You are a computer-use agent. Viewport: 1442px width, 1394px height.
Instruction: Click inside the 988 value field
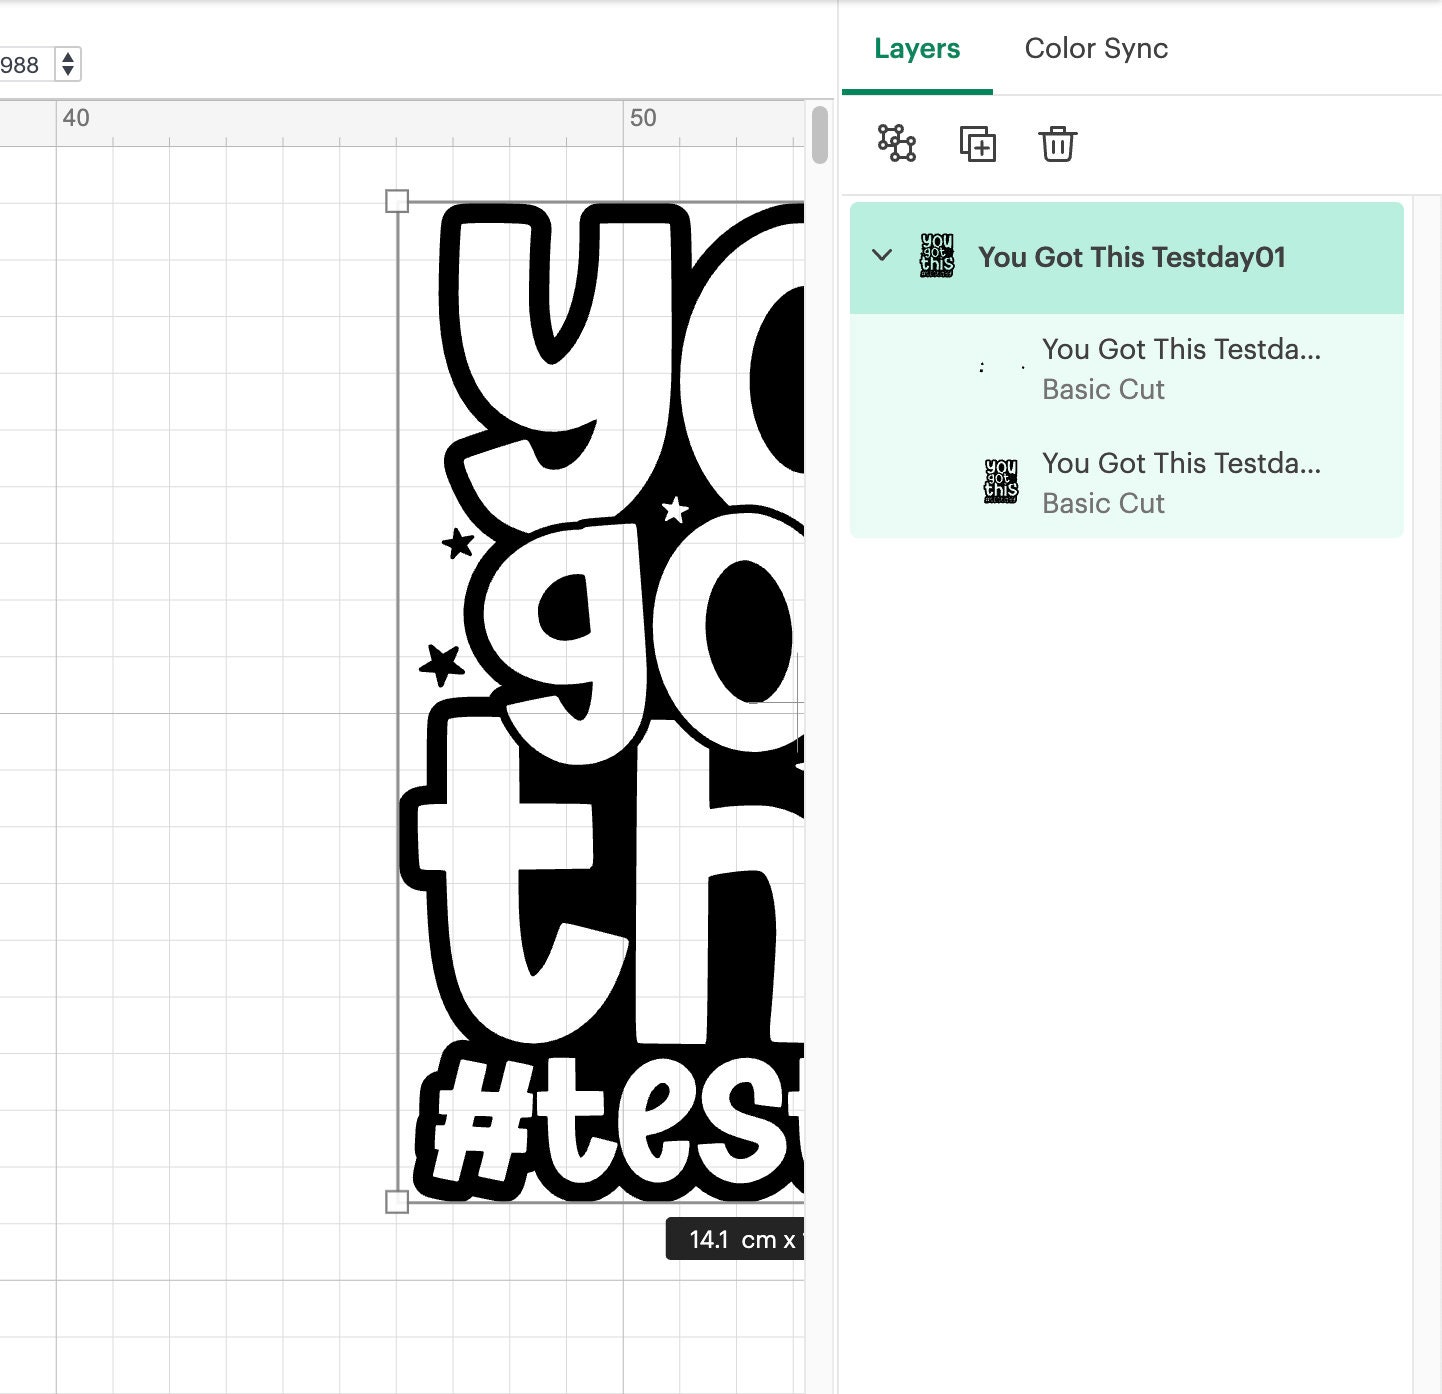click(25, 64)
